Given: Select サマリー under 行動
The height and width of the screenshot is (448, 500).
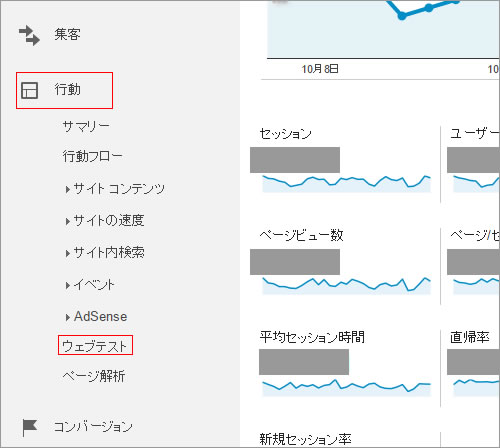Looking at the screenshot, I should 86,126.
